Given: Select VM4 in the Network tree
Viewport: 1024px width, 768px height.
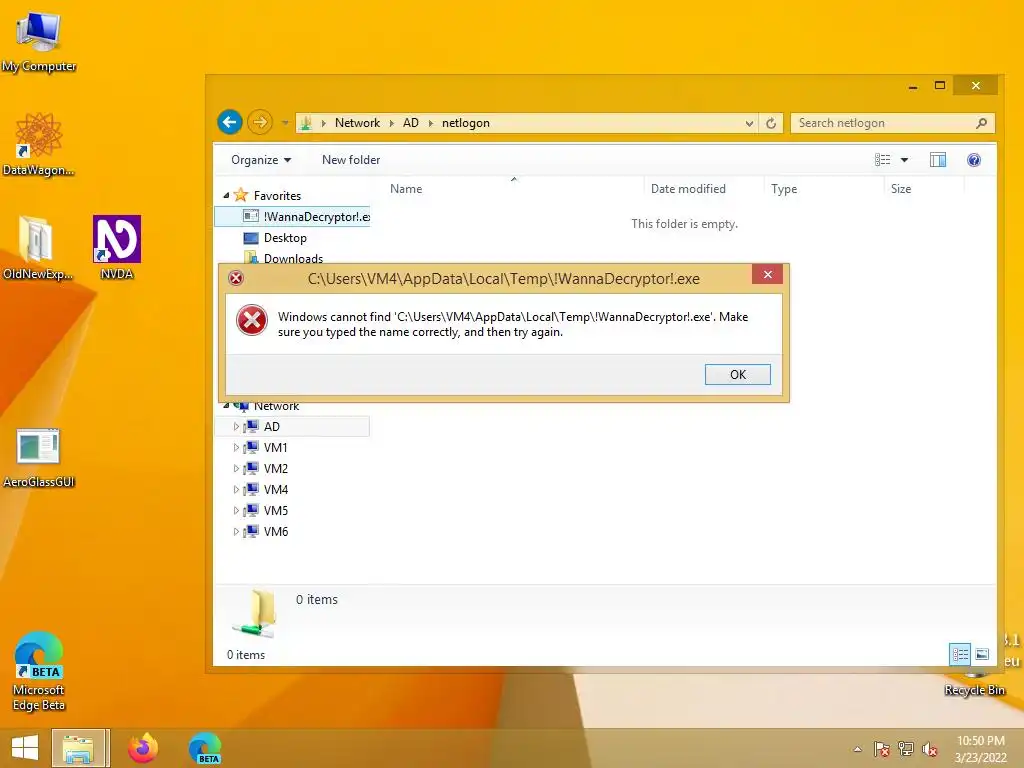Looking at the screenshot, I should [276, 489].
